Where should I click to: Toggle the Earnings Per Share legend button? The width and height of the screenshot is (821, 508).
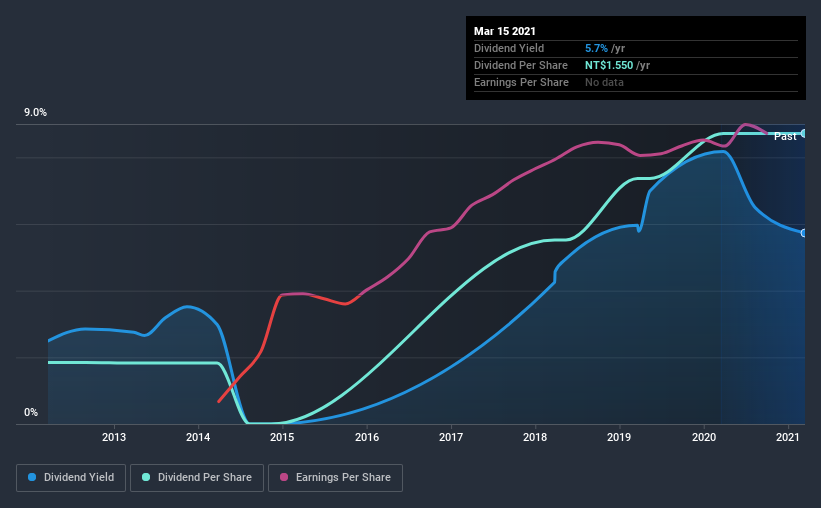pos(335,478)
